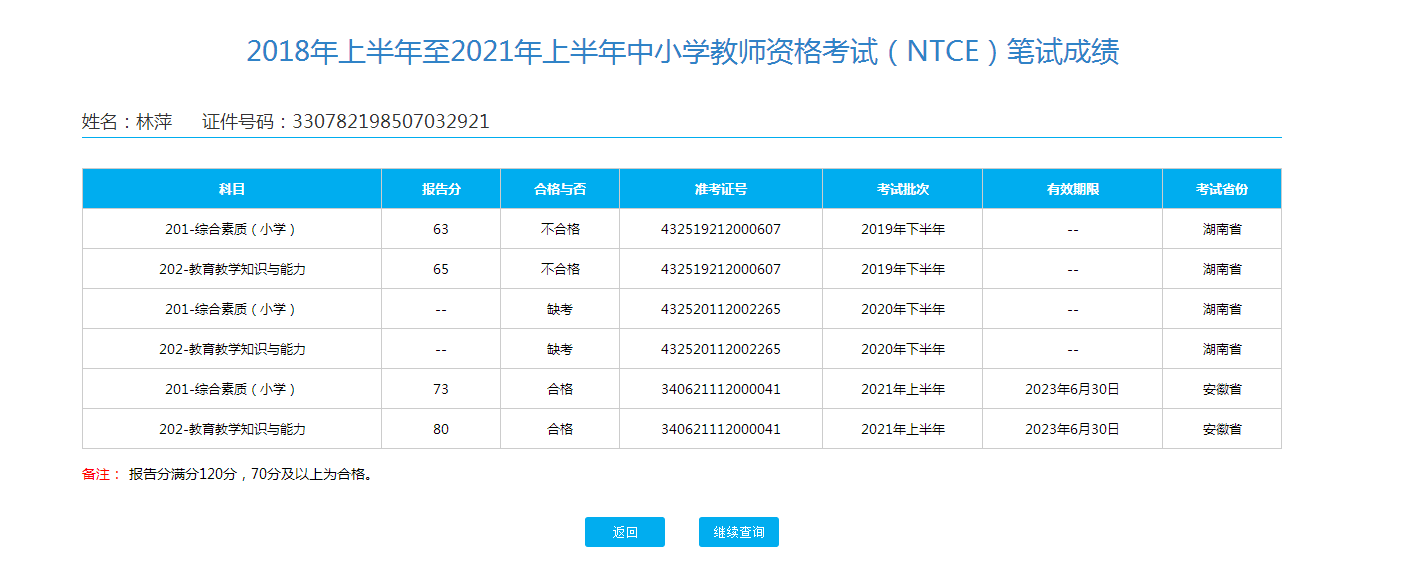Click the 继续查询 button
Viewport: 1415px width, 580px height.
click(x=739, y=532)
